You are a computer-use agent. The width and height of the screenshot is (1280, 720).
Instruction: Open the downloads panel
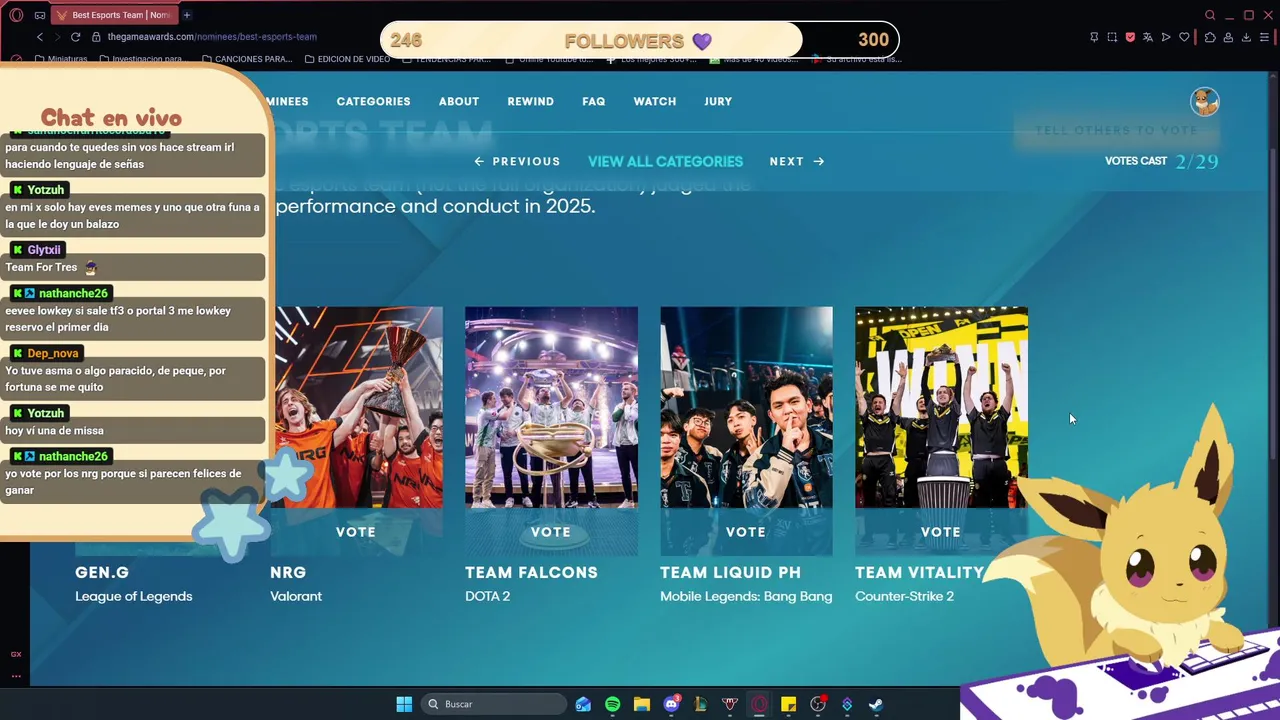click(x=1246, y=37)
